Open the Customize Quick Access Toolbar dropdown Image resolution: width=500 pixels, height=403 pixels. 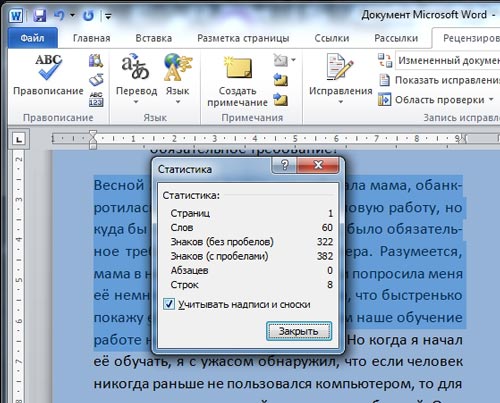click(108, 16)
